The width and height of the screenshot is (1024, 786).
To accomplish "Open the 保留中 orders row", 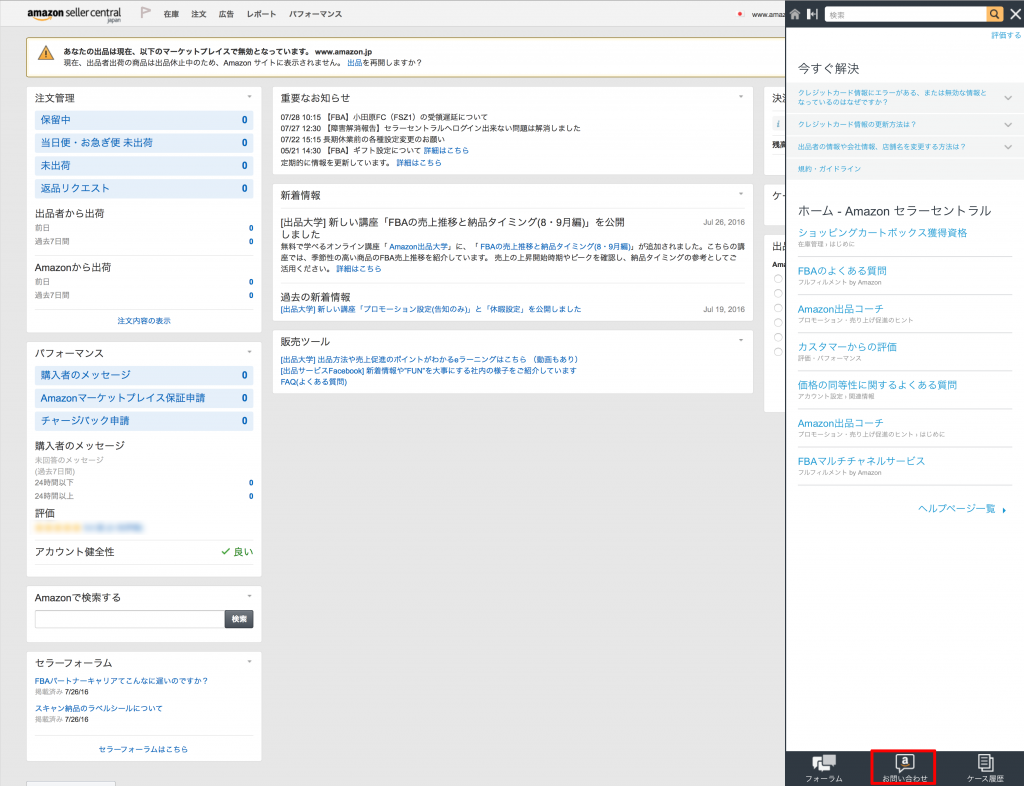I will 144,120.
